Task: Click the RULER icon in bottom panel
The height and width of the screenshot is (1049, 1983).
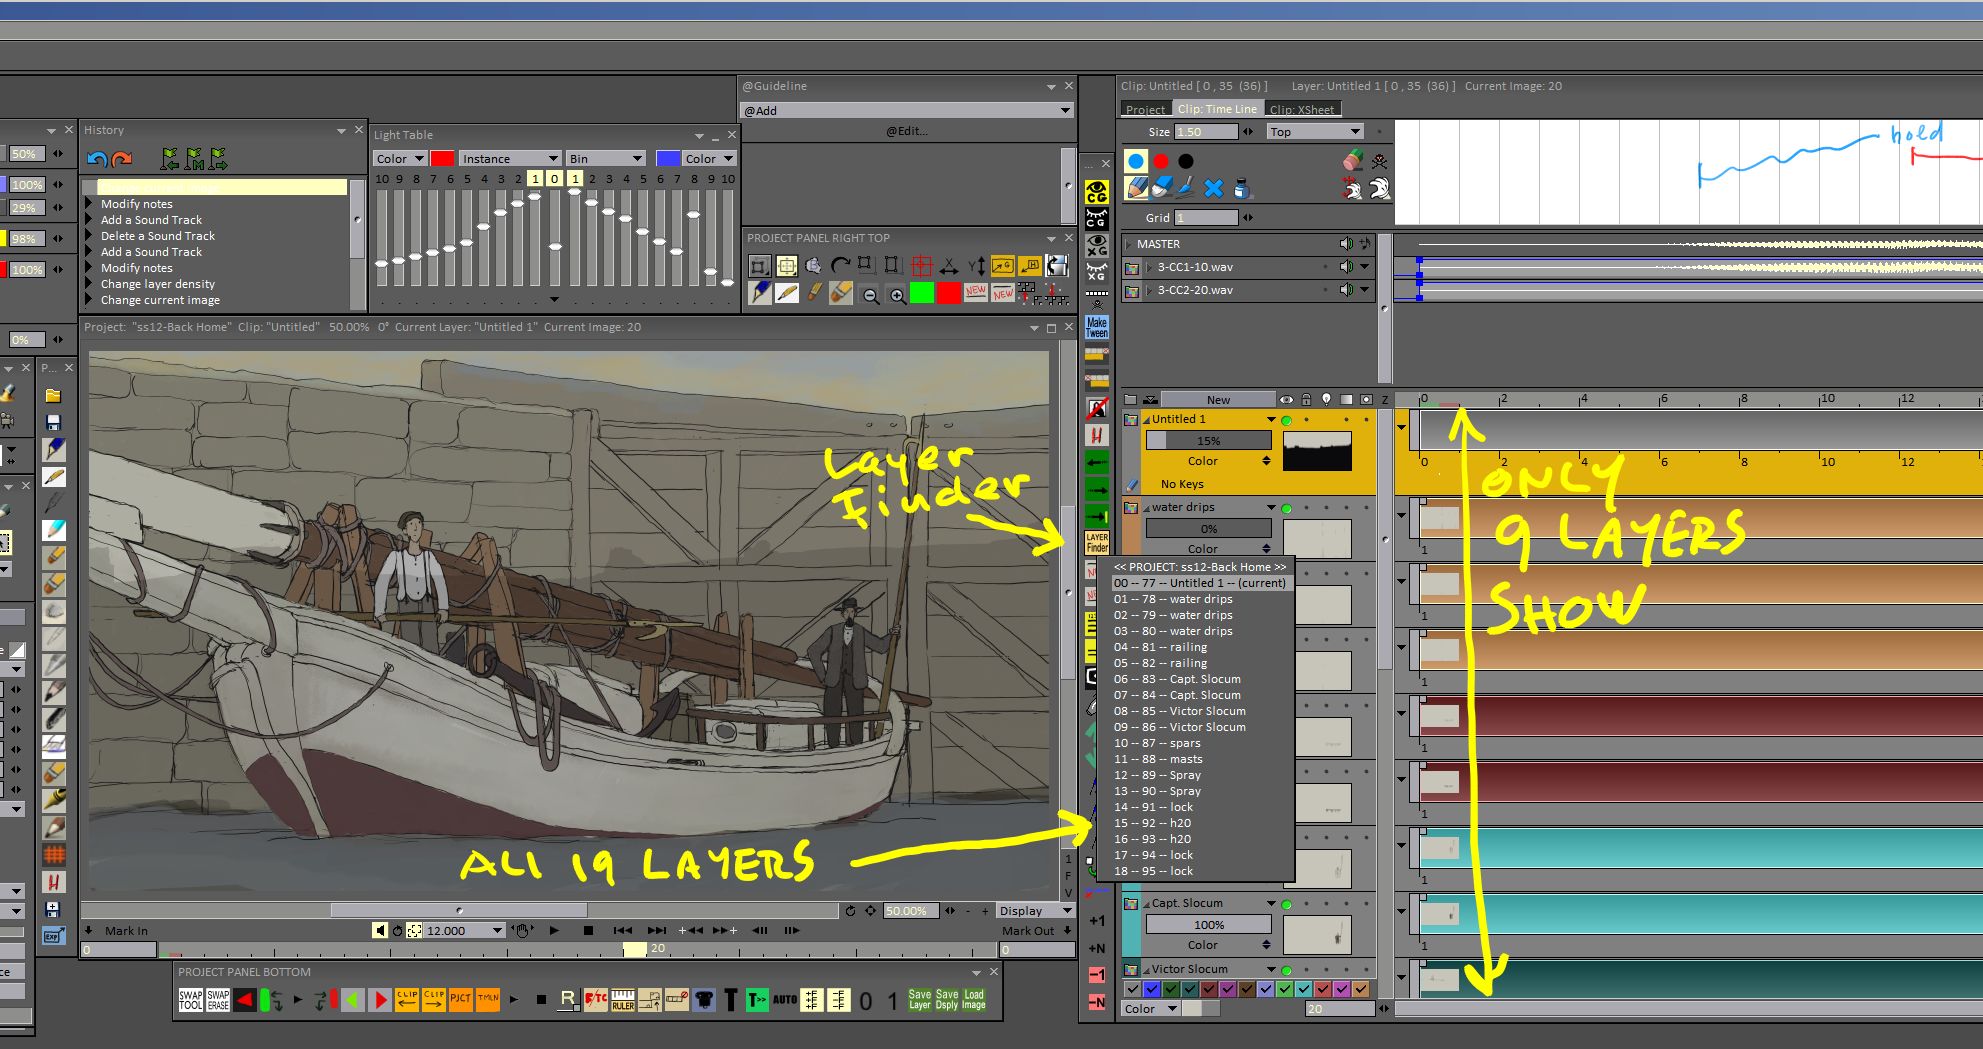Action: (623, 1000)
